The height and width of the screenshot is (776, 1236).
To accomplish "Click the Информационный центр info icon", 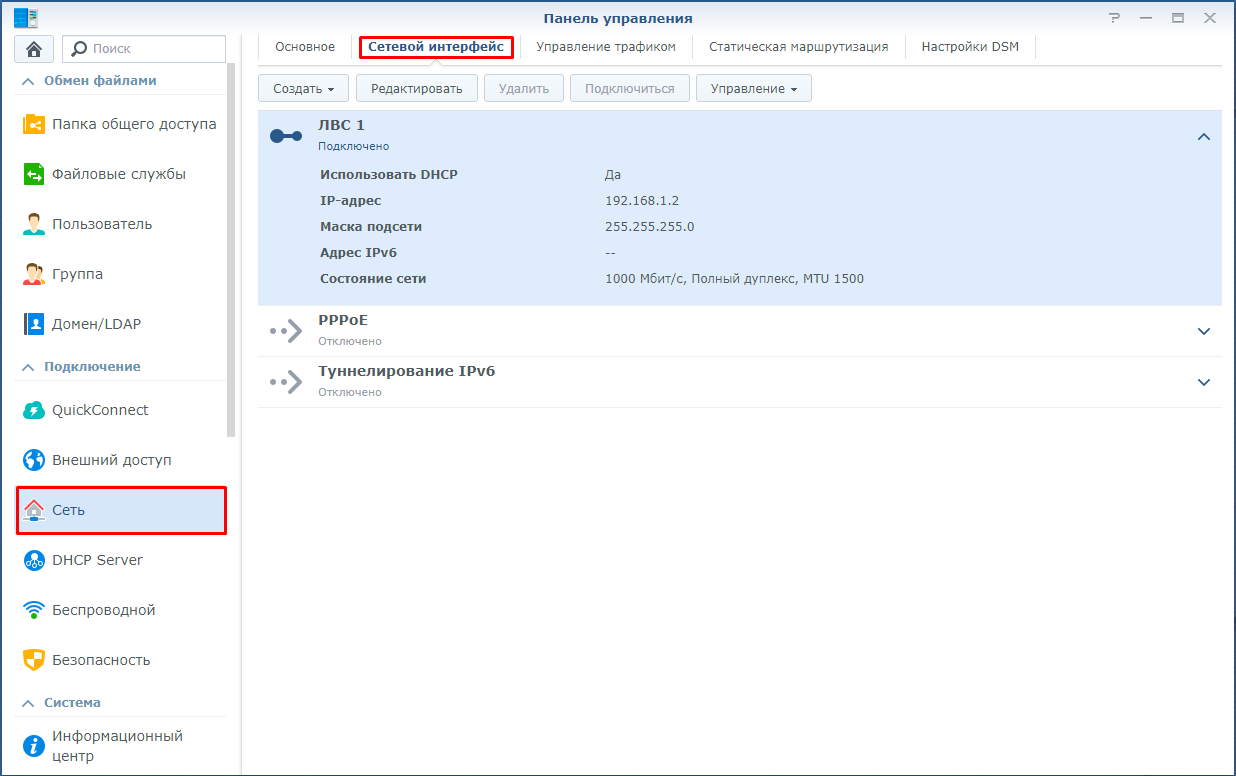I will 34,746.
